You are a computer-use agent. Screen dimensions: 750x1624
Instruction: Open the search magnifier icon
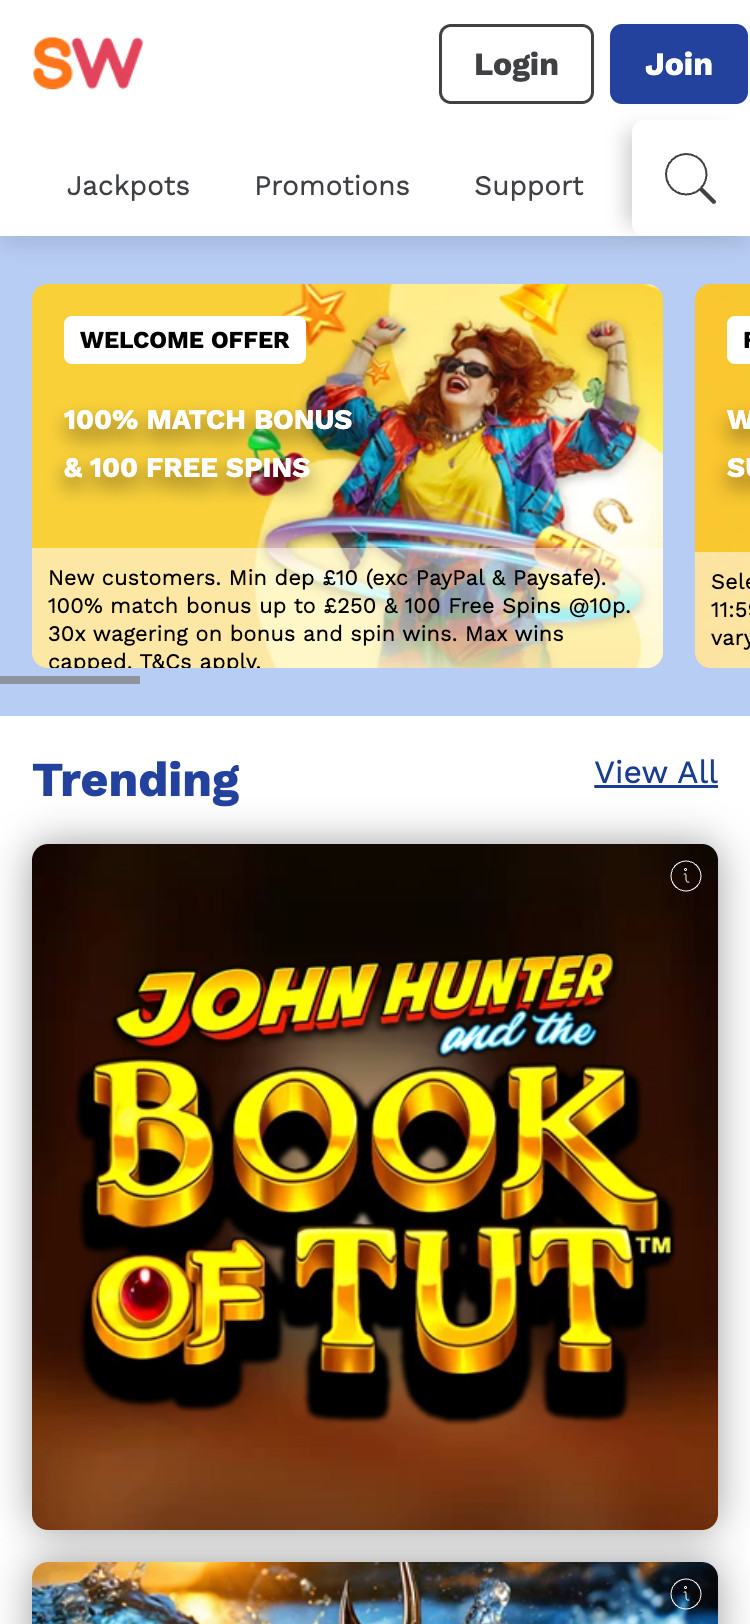click(690, 178)
